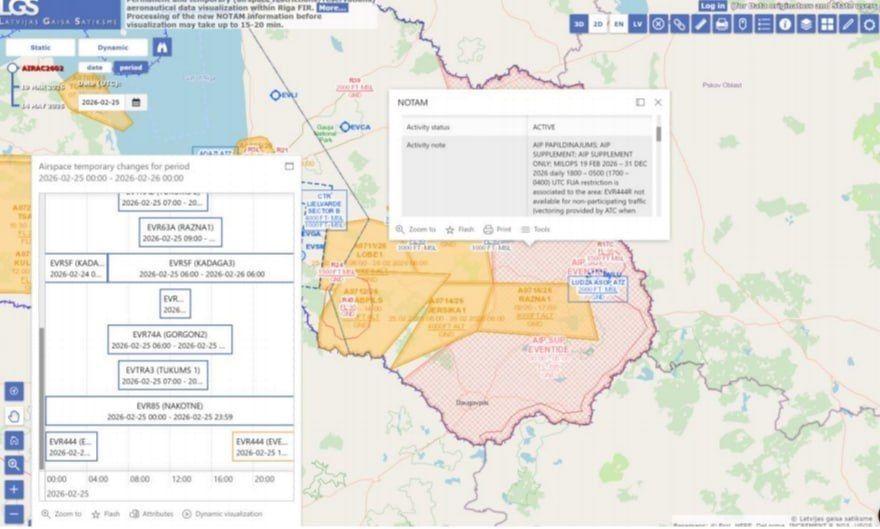Open the print tool in toolbar
The height and width of the screenshot is (529, 880).
(x=722, y=24)
